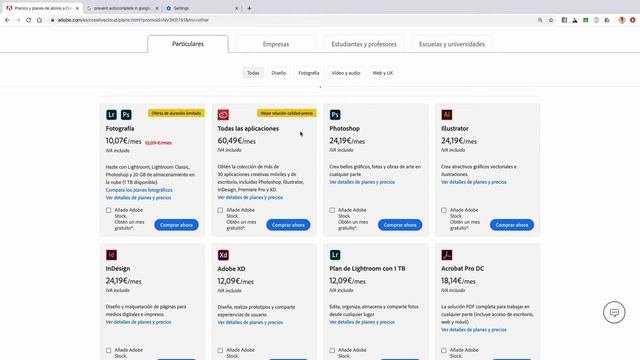This screenshot has width=640, height=360.
Task: Check Añade Adobe Stock on Fotografía card
Action: tap(109, 210)
